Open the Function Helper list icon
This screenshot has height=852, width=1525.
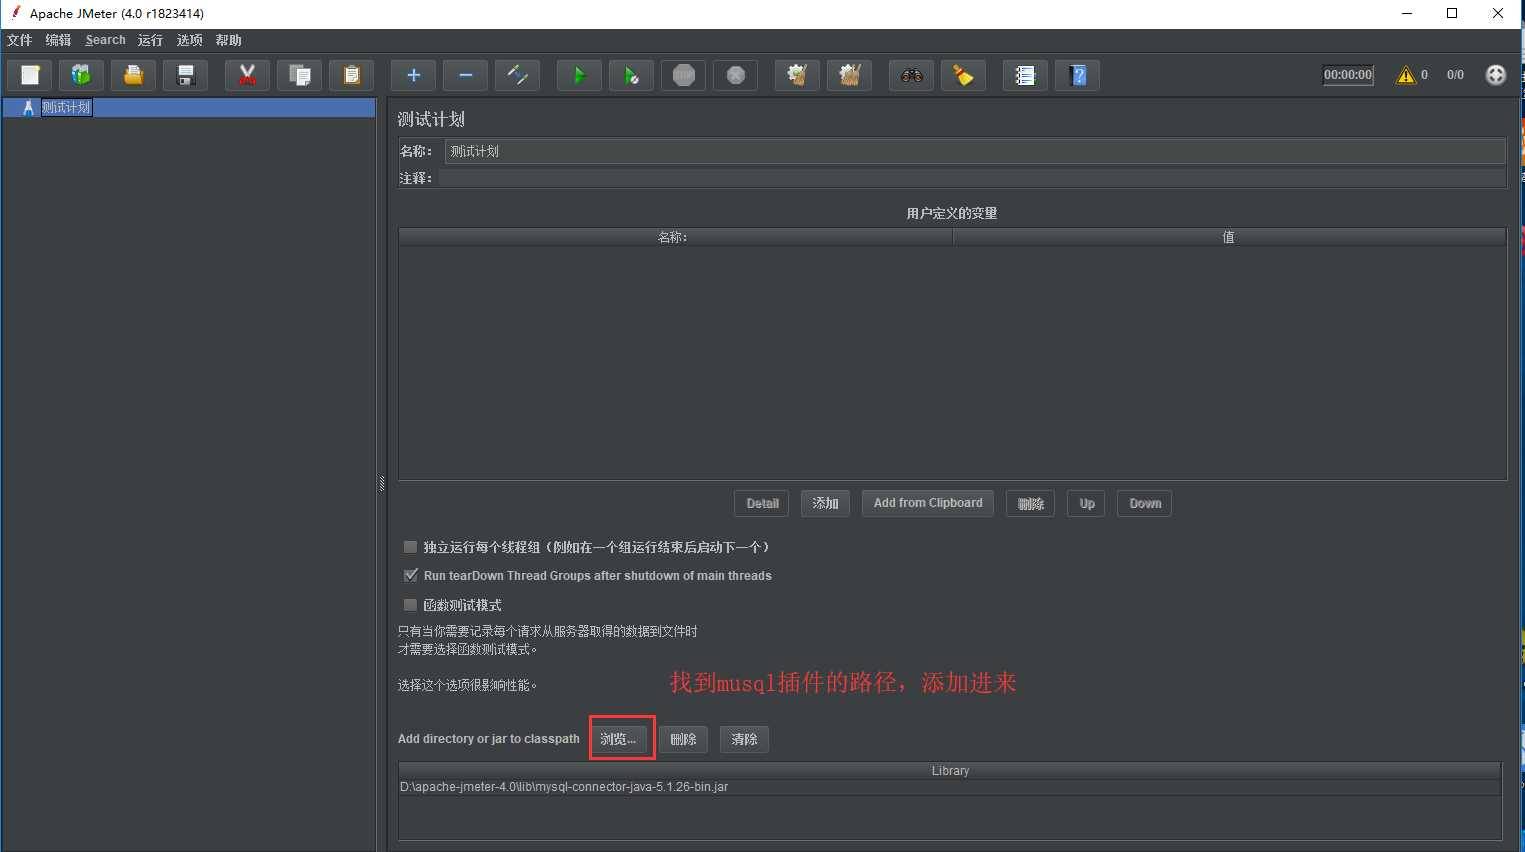tap(1025, 75)
